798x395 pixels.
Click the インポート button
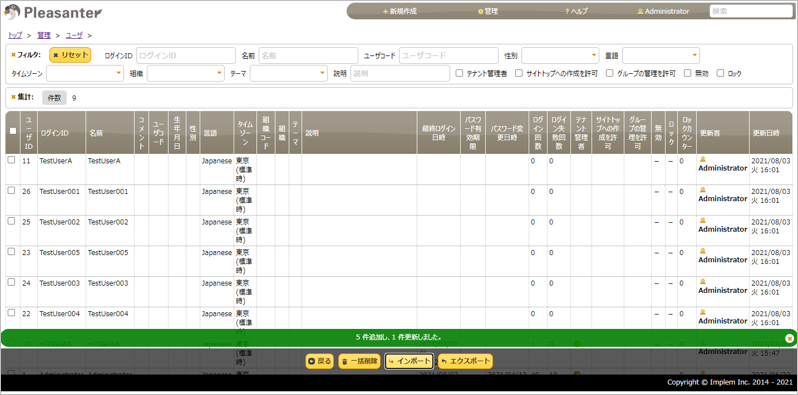click(x=409, y=361)
